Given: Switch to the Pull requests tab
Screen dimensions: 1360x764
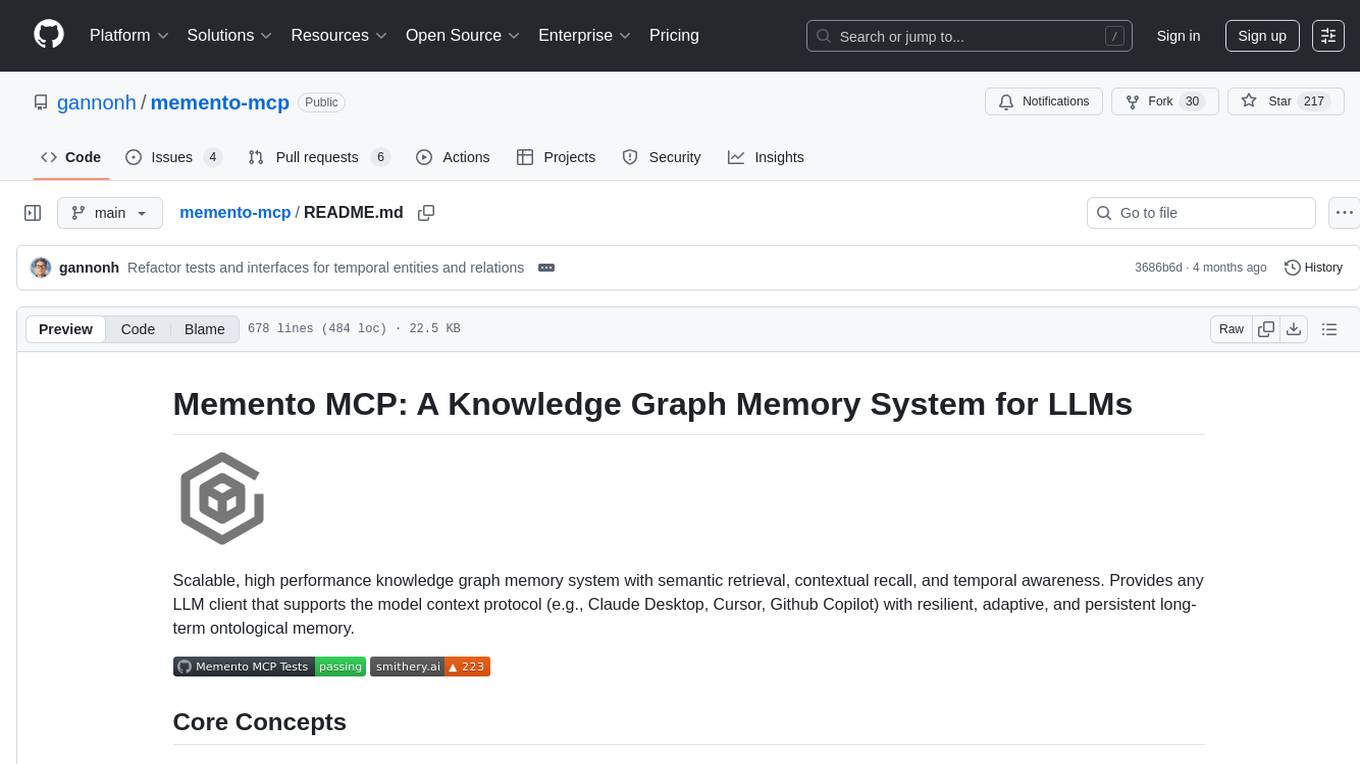Looking at the screenshot, I should pyautogui.click(x=319, y=157).
